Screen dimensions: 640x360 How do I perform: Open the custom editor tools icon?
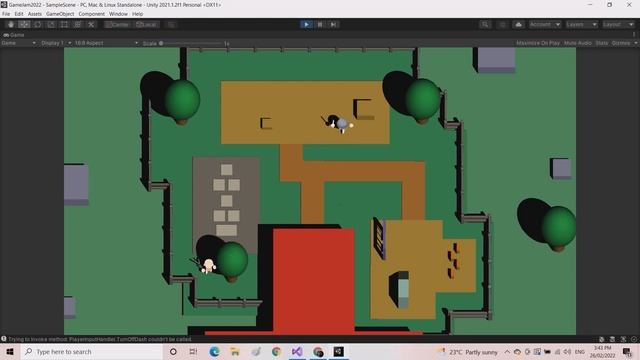91,24
